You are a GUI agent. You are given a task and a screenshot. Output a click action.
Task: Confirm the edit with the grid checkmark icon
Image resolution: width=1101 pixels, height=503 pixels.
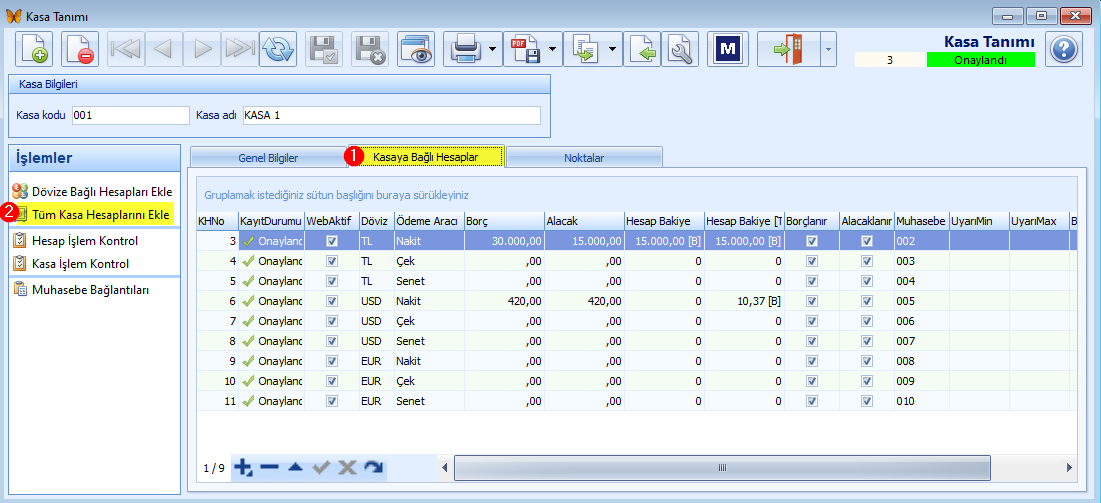322,467
